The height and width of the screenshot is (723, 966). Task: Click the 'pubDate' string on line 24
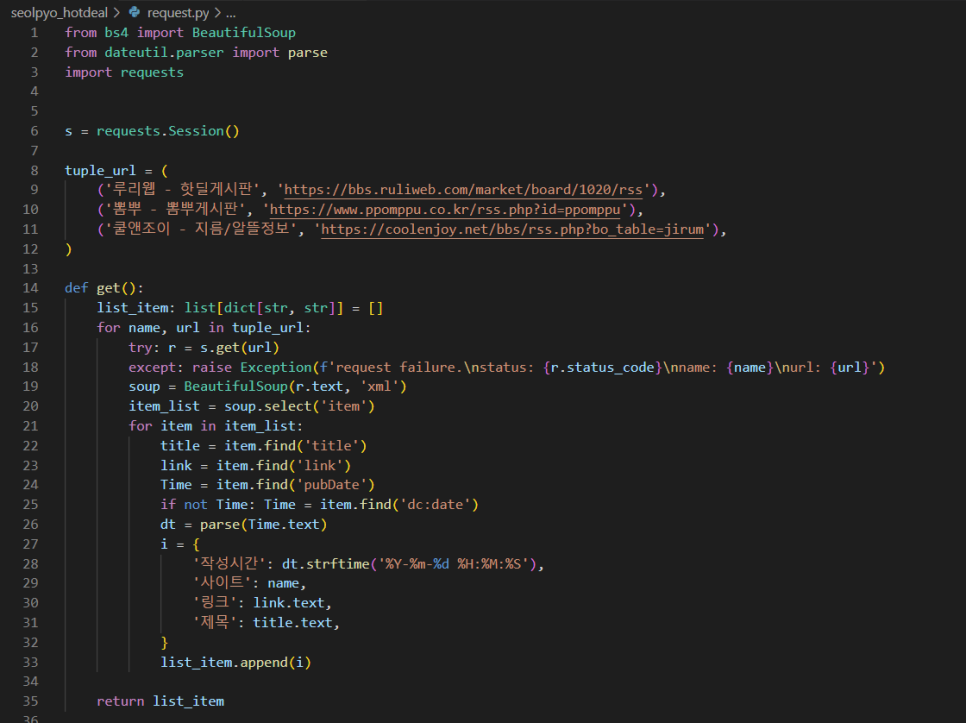[331, 485]
